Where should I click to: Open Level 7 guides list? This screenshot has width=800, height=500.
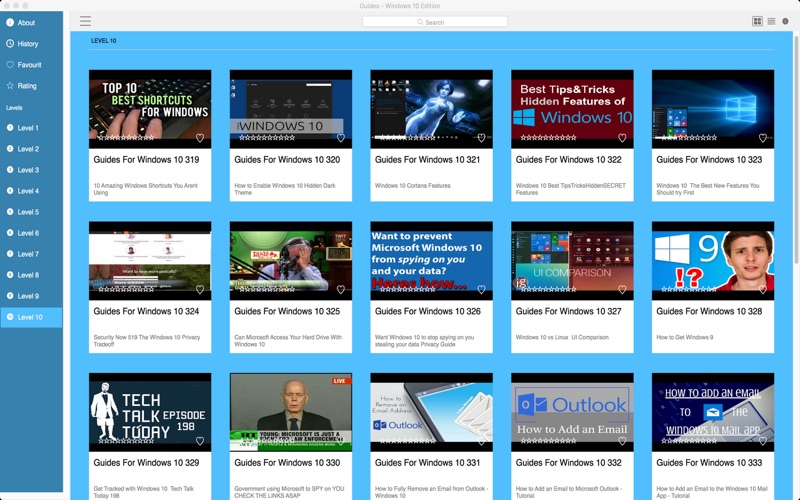point(31,254)
